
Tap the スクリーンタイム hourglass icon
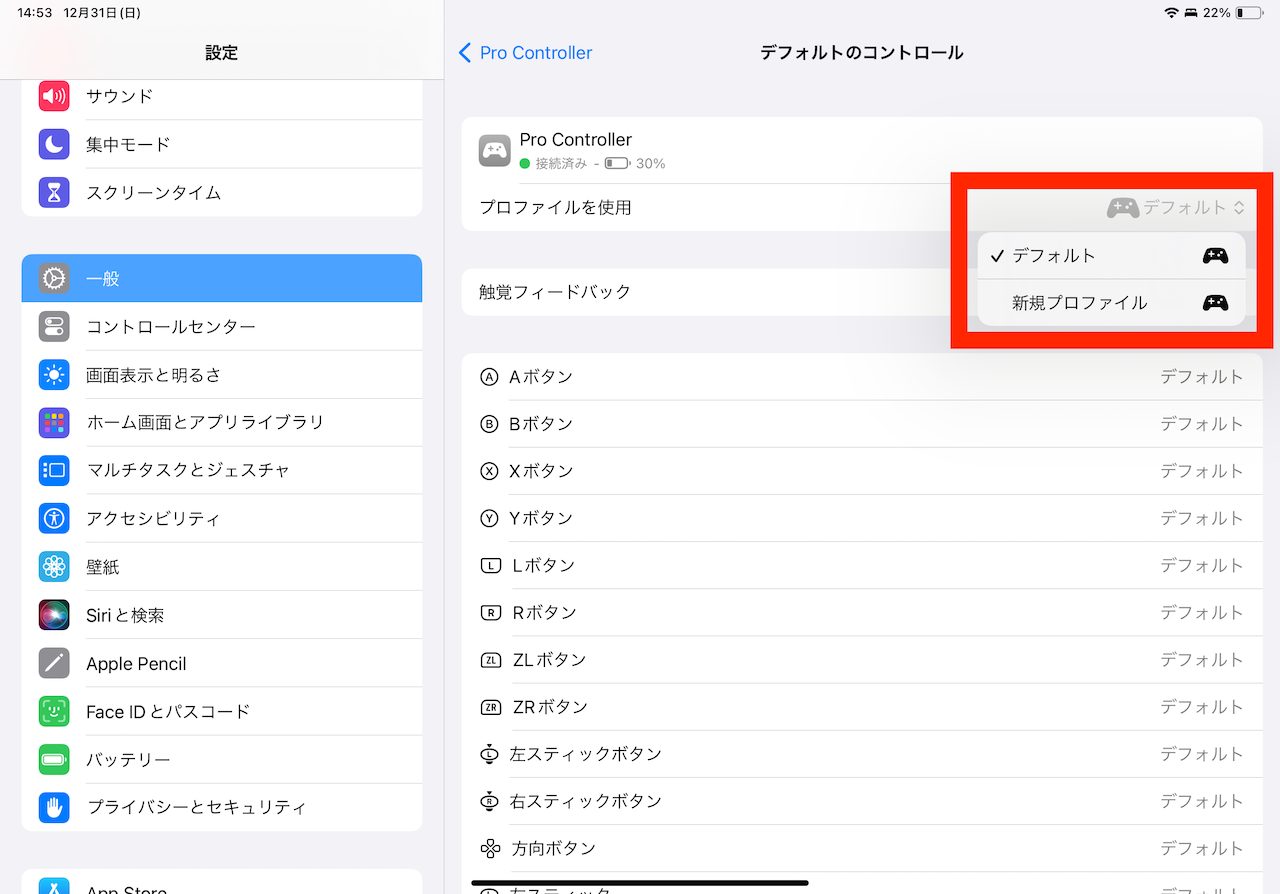click(54, 192)
